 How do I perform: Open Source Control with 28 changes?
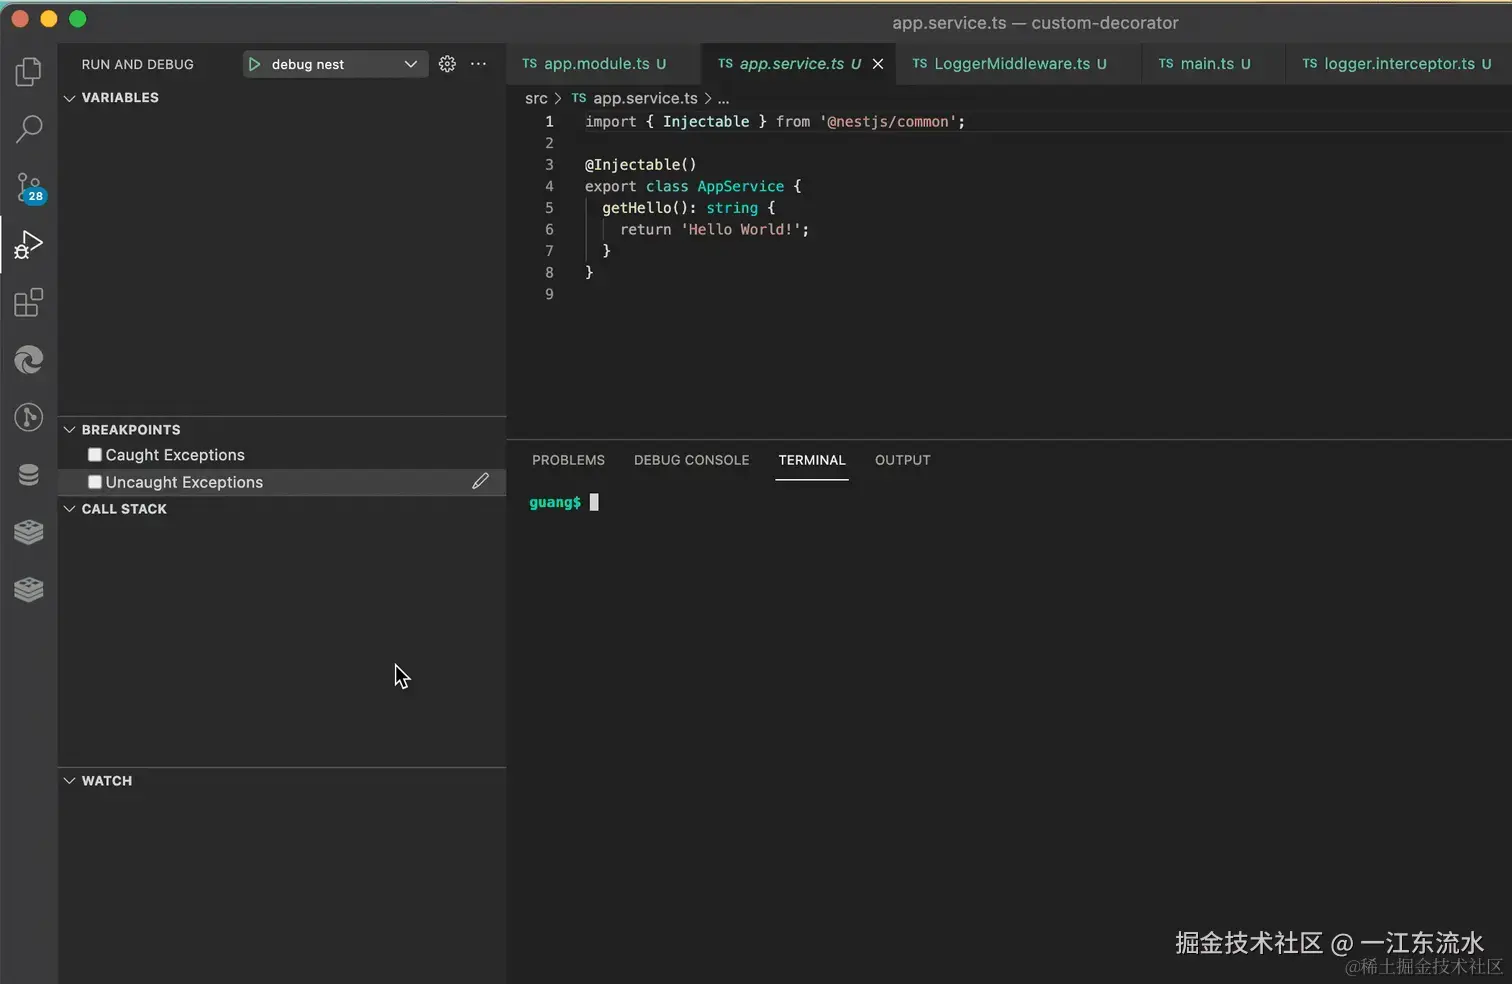(x=29, y=187)
